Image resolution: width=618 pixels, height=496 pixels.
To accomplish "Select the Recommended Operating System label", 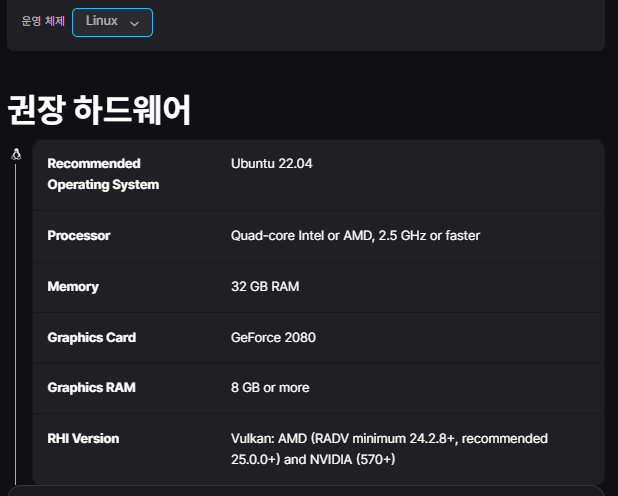I will coord(103,174).
